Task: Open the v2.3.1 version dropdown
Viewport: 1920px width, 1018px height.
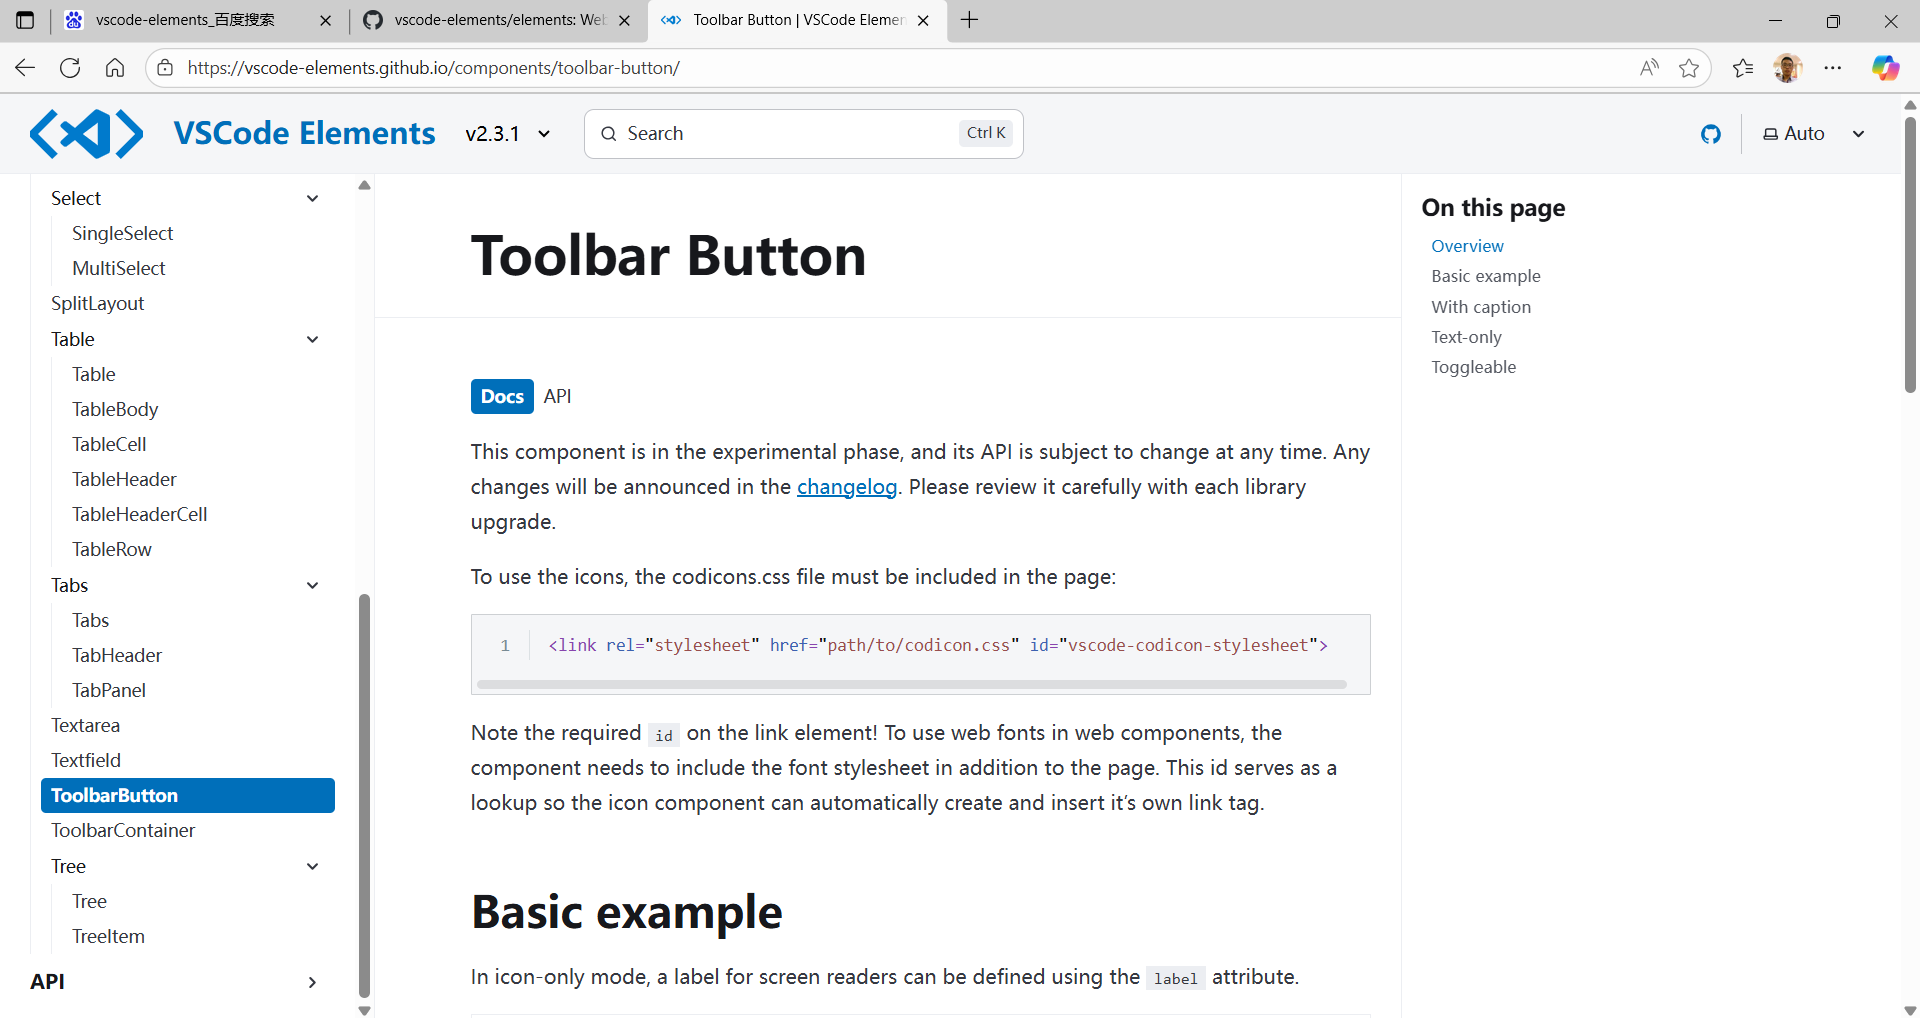Action: 508,134
